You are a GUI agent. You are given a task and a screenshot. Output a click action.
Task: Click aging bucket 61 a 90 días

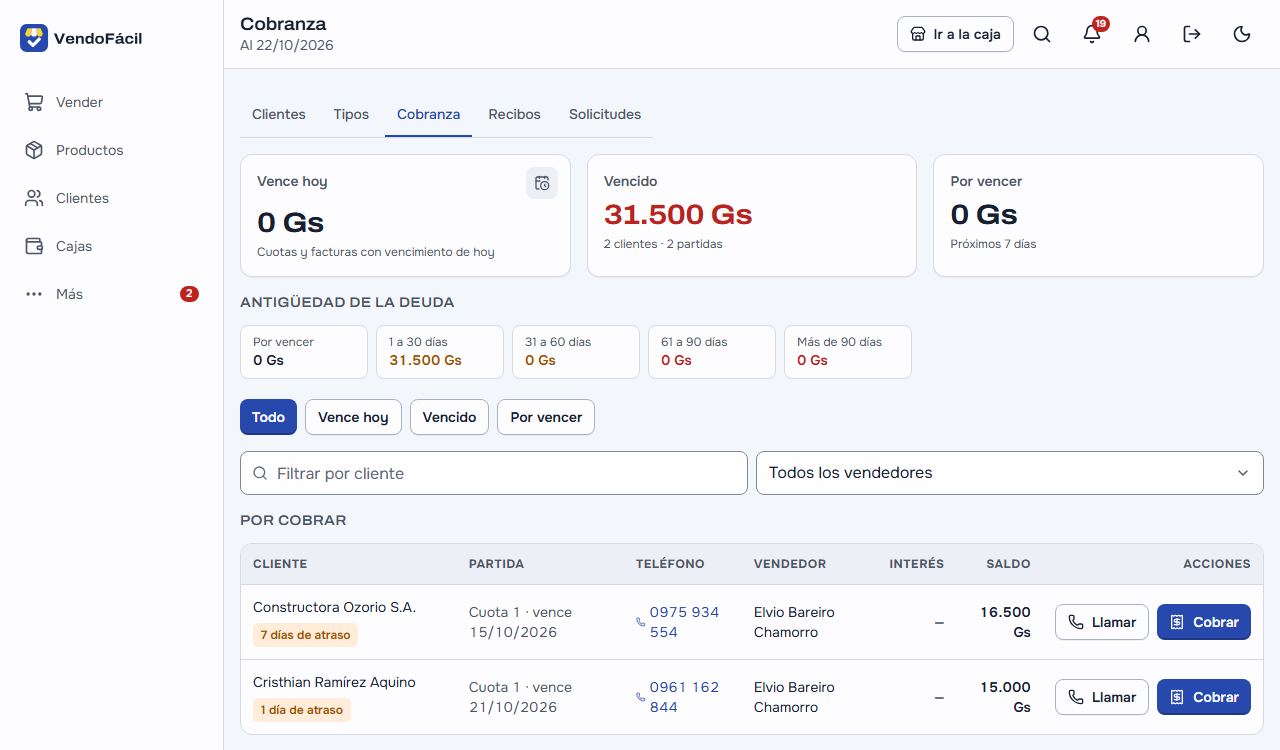712,352
